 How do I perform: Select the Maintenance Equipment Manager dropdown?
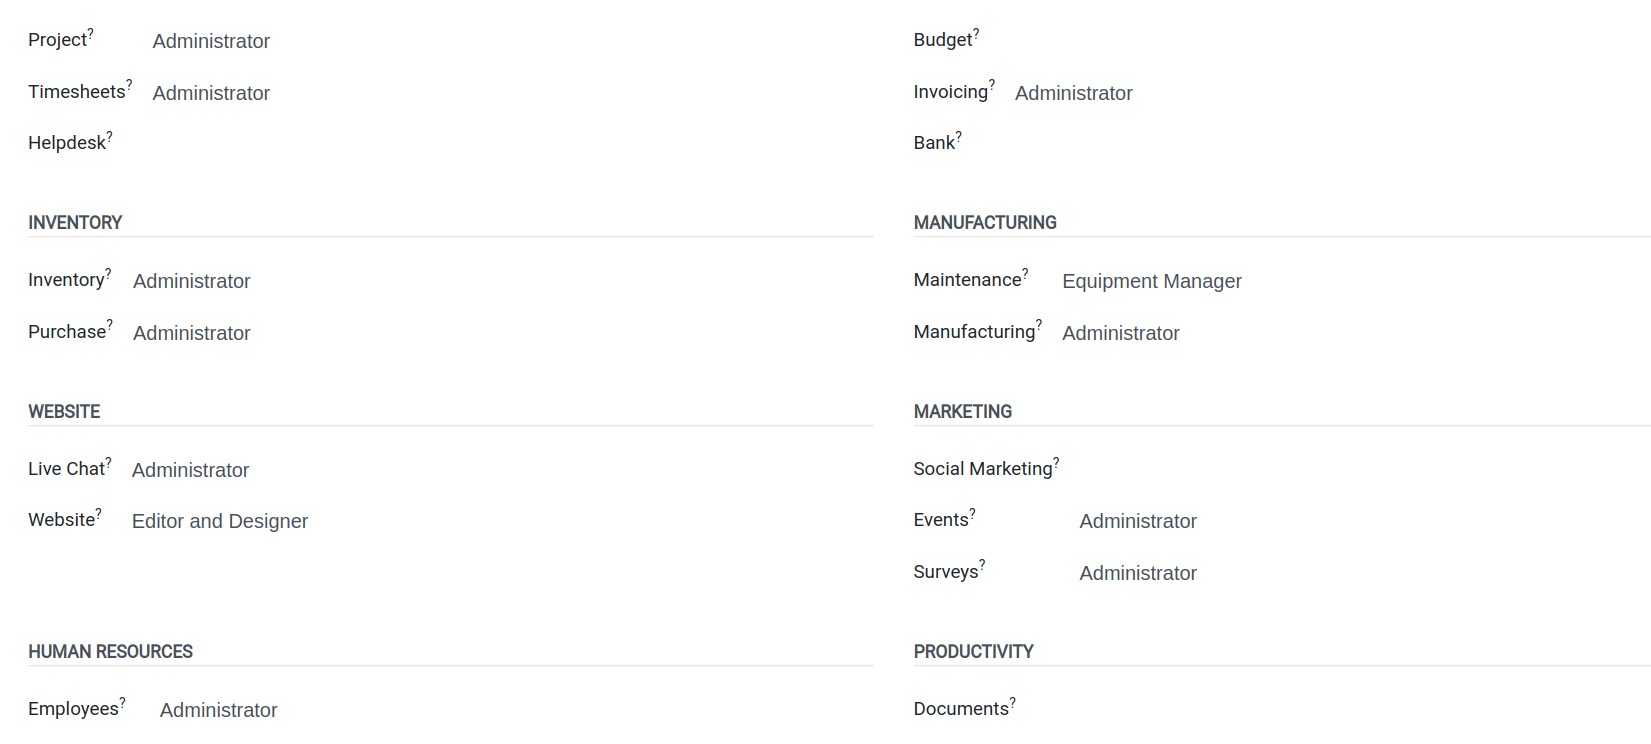(x=1356, y=281)
